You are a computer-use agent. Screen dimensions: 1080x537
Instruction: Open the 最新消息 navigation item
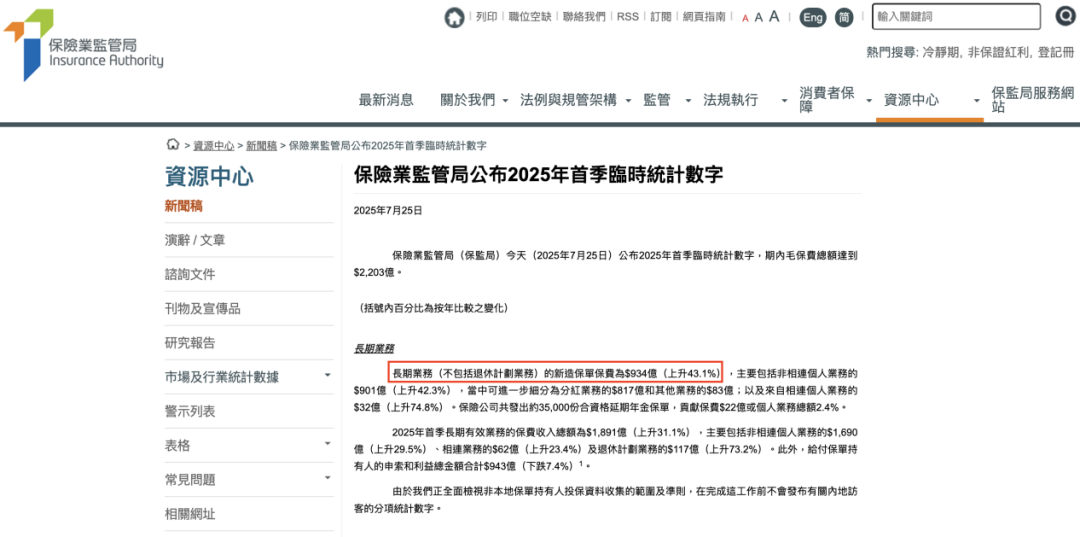[x=386, y=100]
